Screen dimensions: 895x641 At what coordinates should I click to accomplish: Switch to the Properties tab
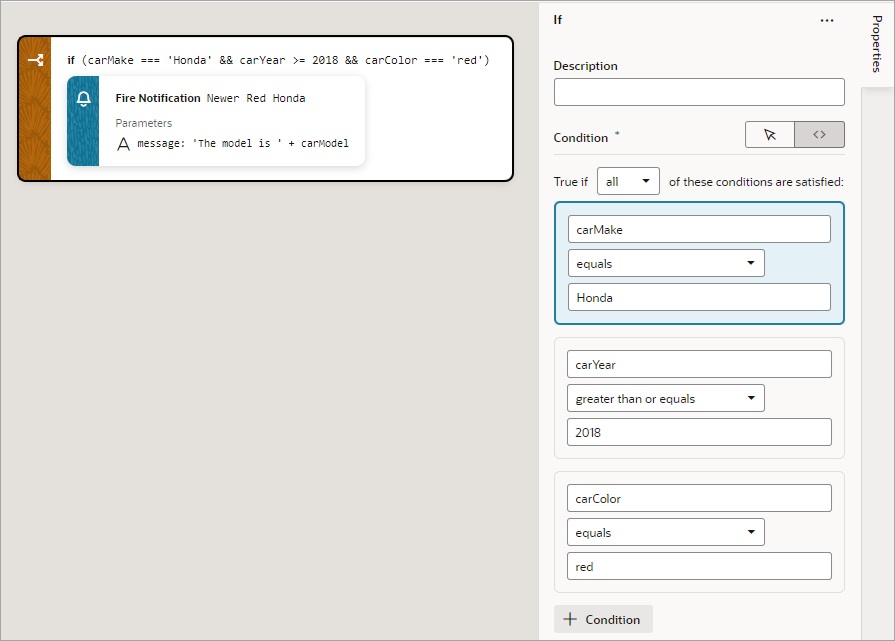click(877, 45)
